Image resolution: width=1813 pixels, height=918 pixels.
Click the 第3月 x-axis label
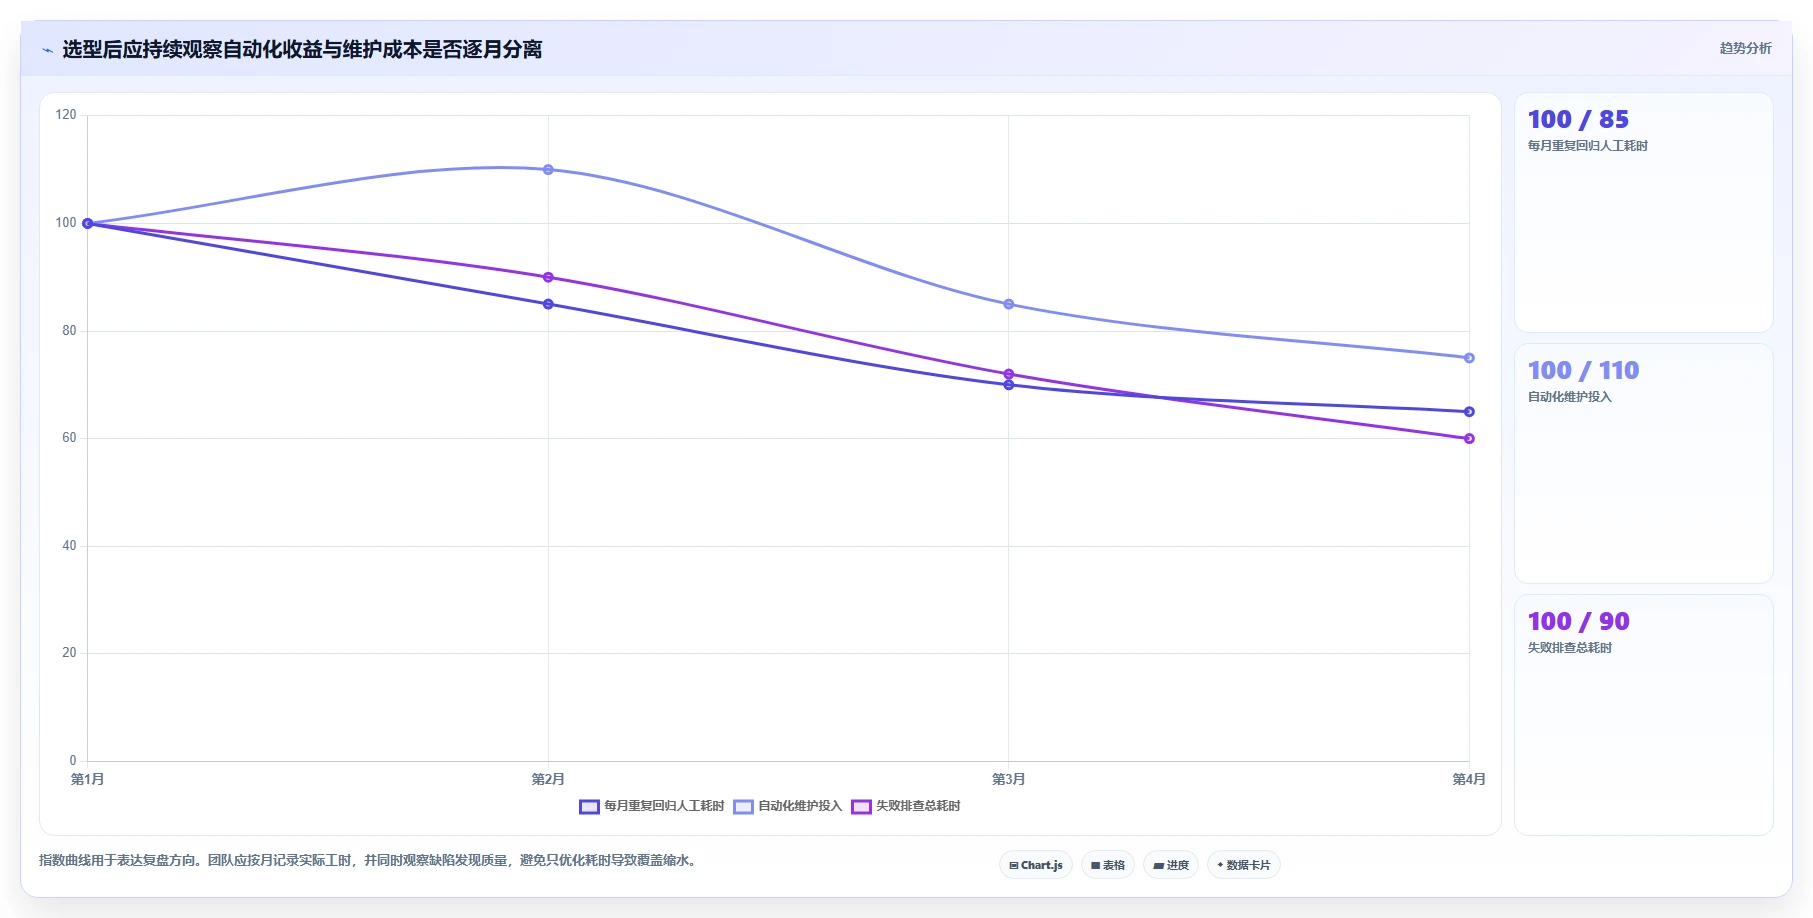1008,780
